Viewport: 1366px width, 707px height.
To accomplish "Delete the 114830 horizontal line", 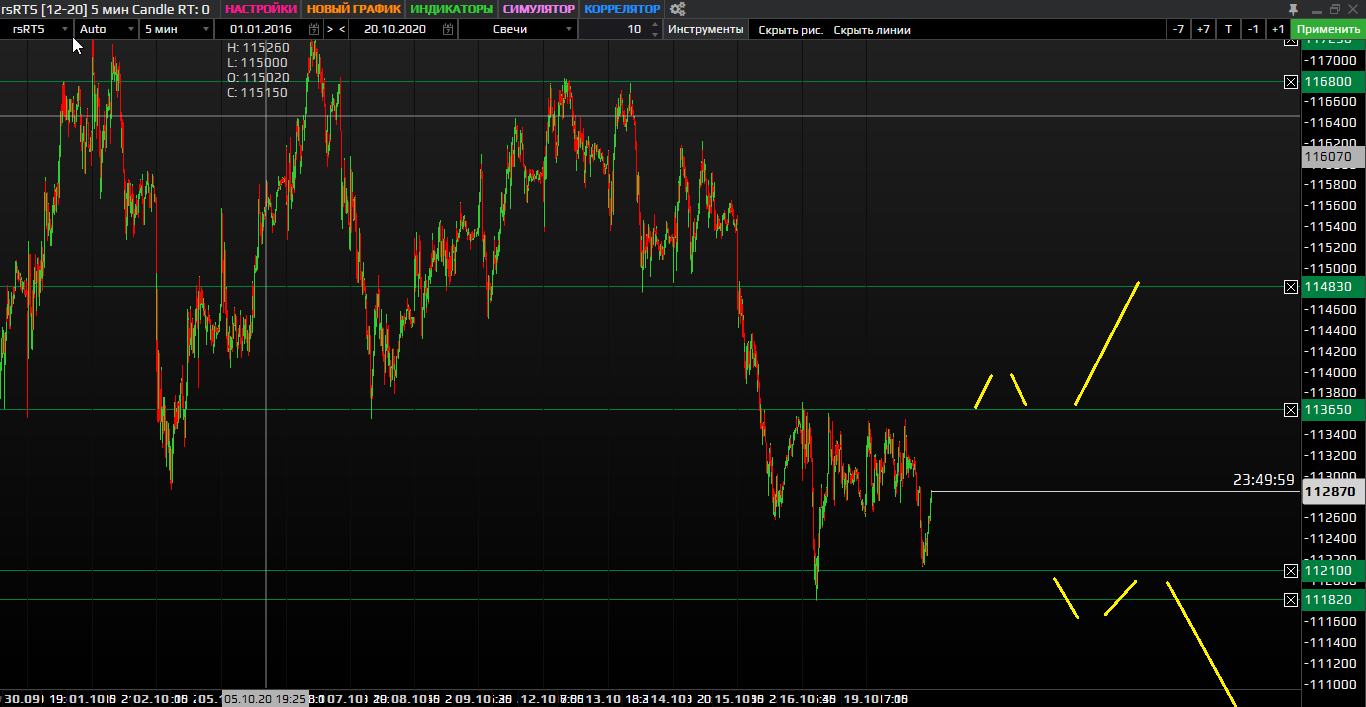I will click(1291, 287).
